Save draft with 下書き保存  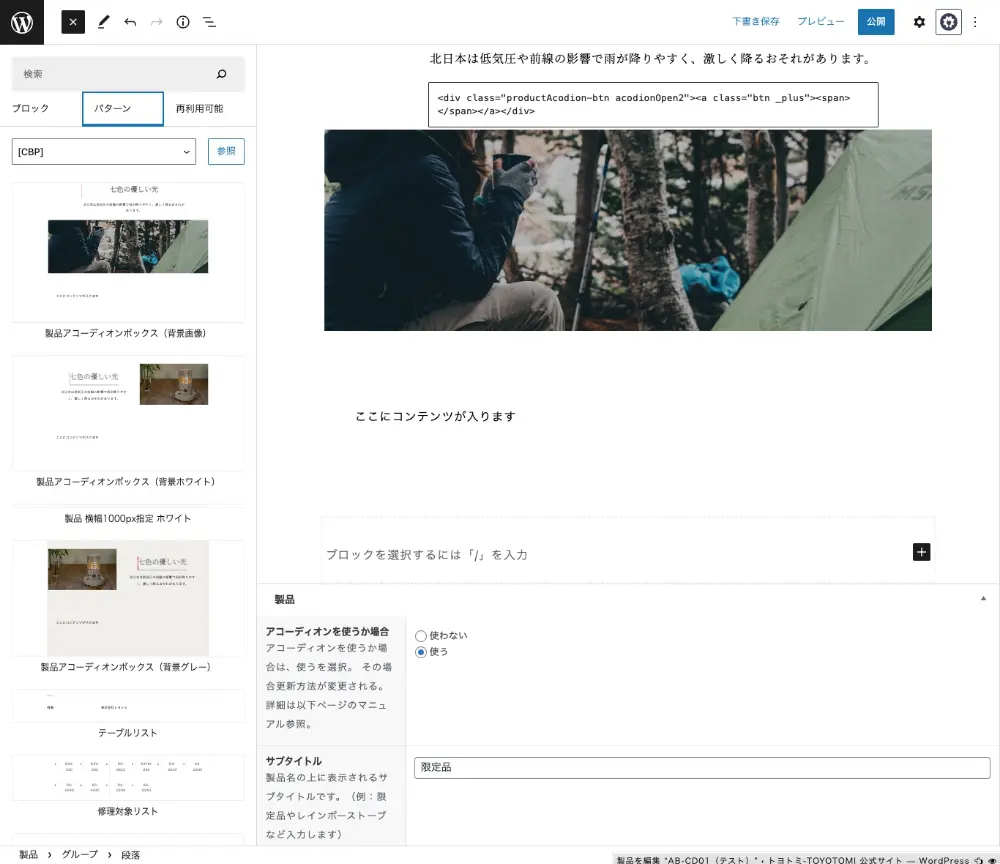[x=756, y=22]
